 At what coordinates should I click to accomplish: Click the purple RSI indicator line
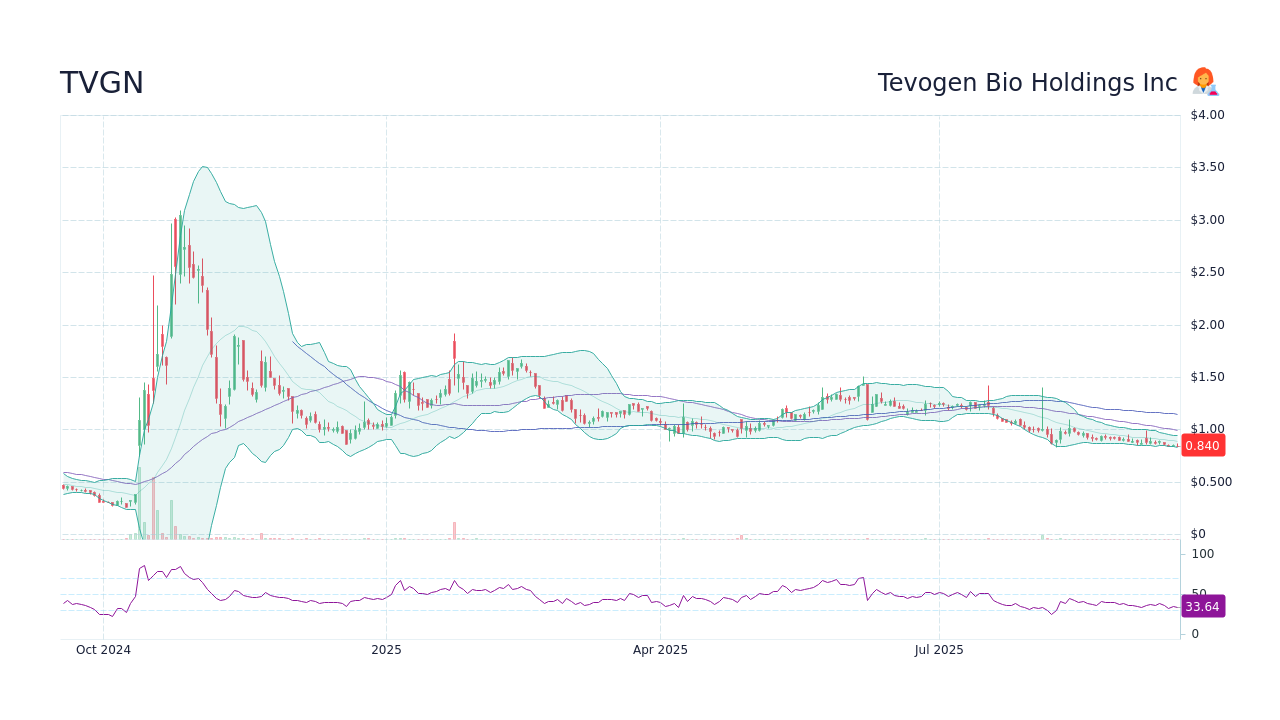tap(600, 600)
